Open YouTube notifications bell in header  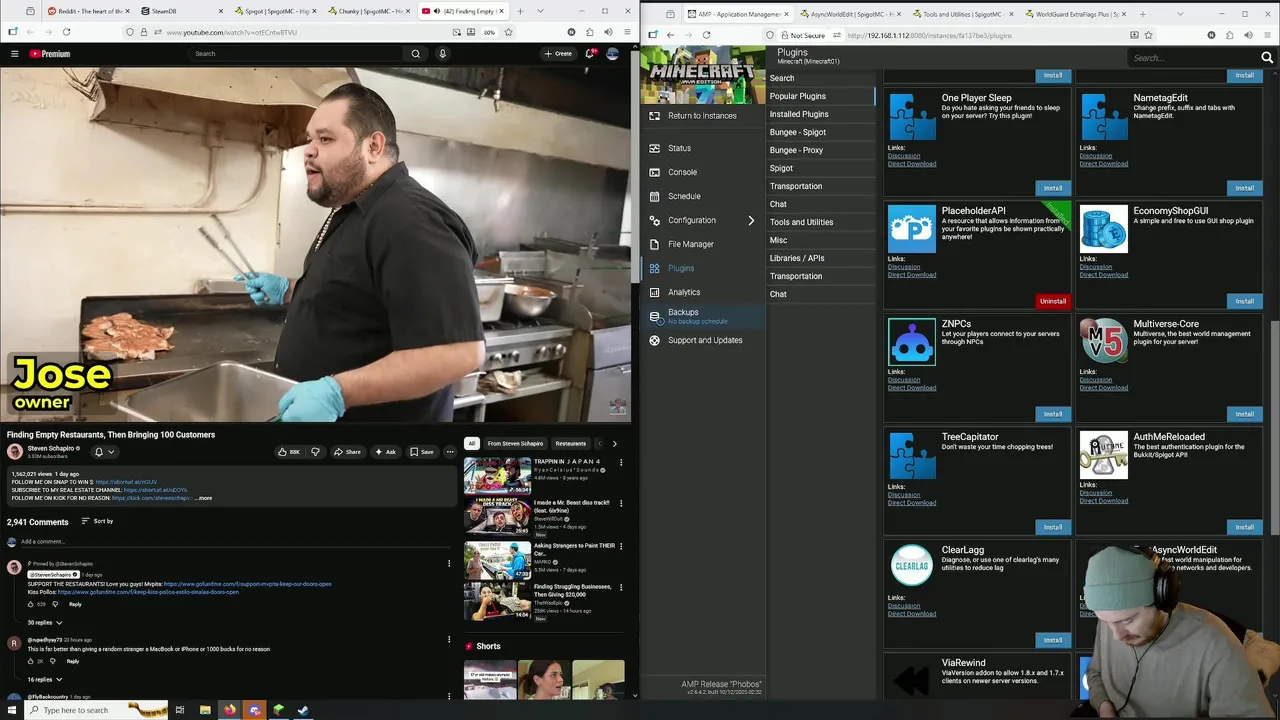click(x=590, y=53)
